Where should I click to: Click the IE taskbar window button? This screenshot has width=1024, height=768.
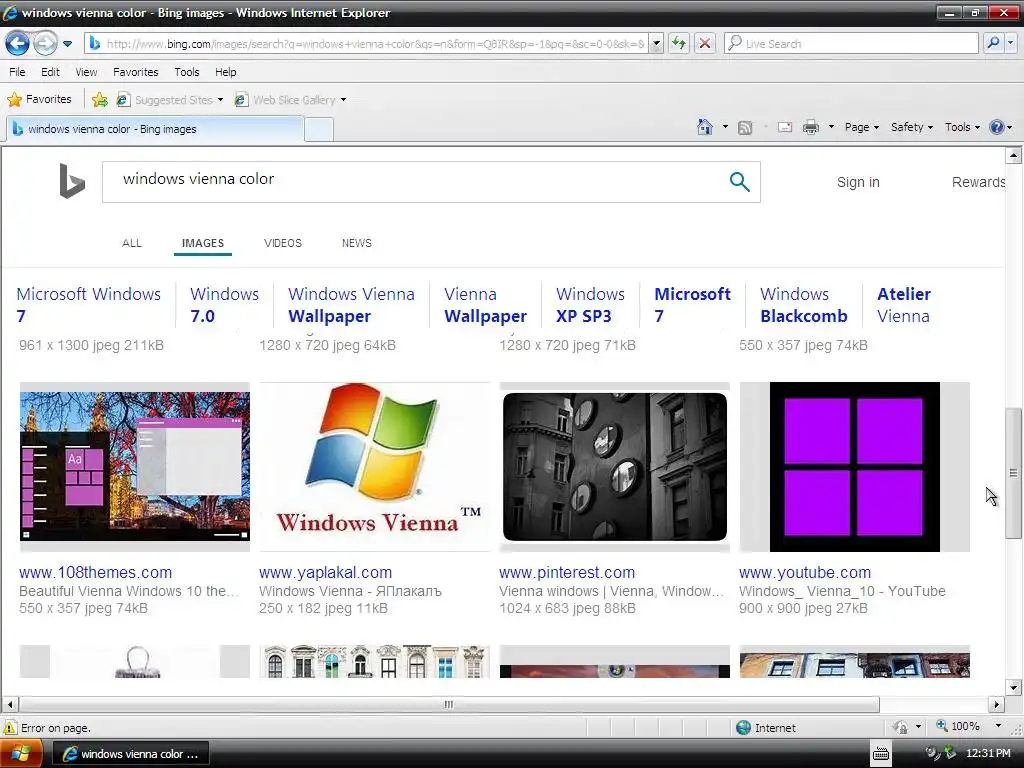click(131, 754)
